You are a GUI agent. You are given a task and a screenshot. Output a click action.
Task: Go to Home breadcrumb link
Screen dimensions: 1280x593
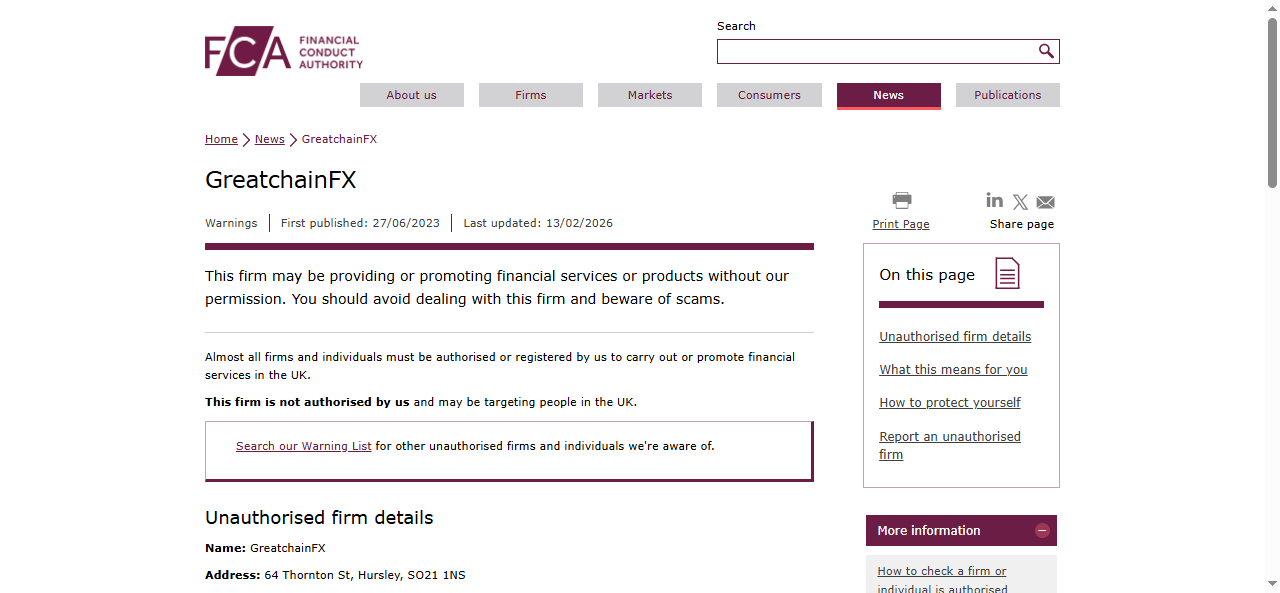[x=221, y=139]
